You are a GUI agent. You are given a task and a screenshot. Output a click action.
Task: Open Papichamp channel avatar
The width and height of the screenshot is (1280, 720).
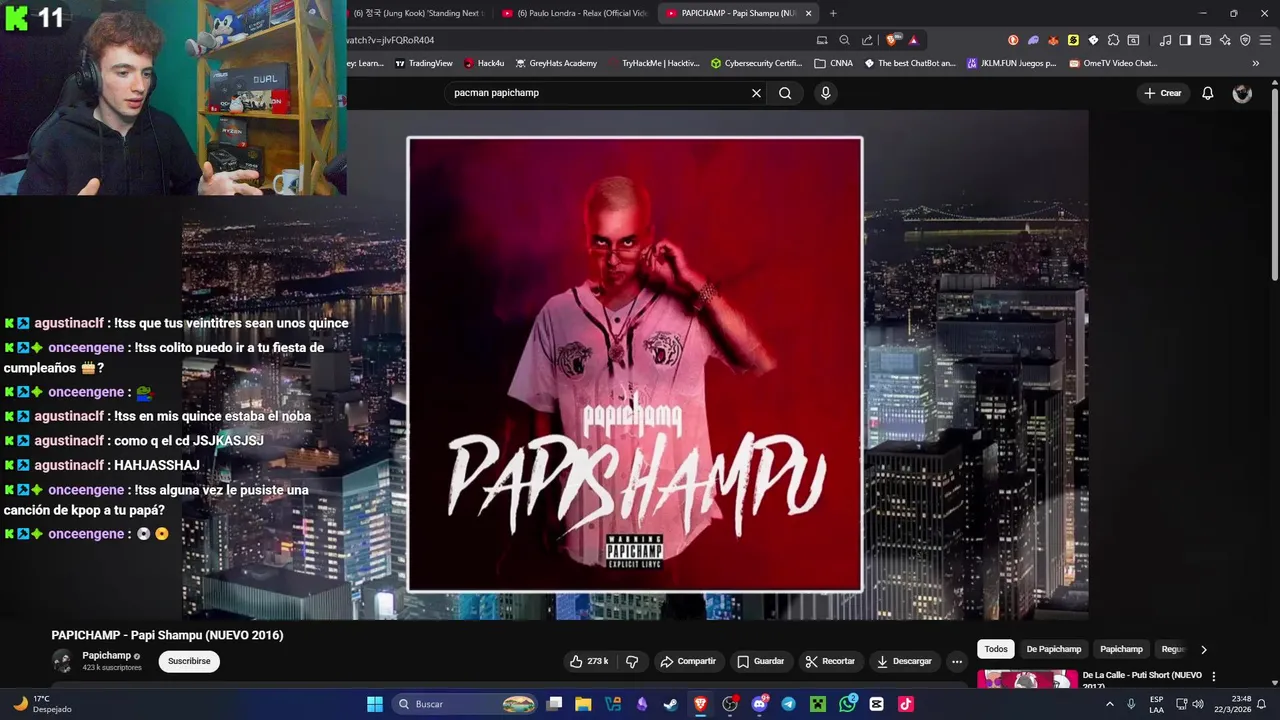tap(62, 661)
